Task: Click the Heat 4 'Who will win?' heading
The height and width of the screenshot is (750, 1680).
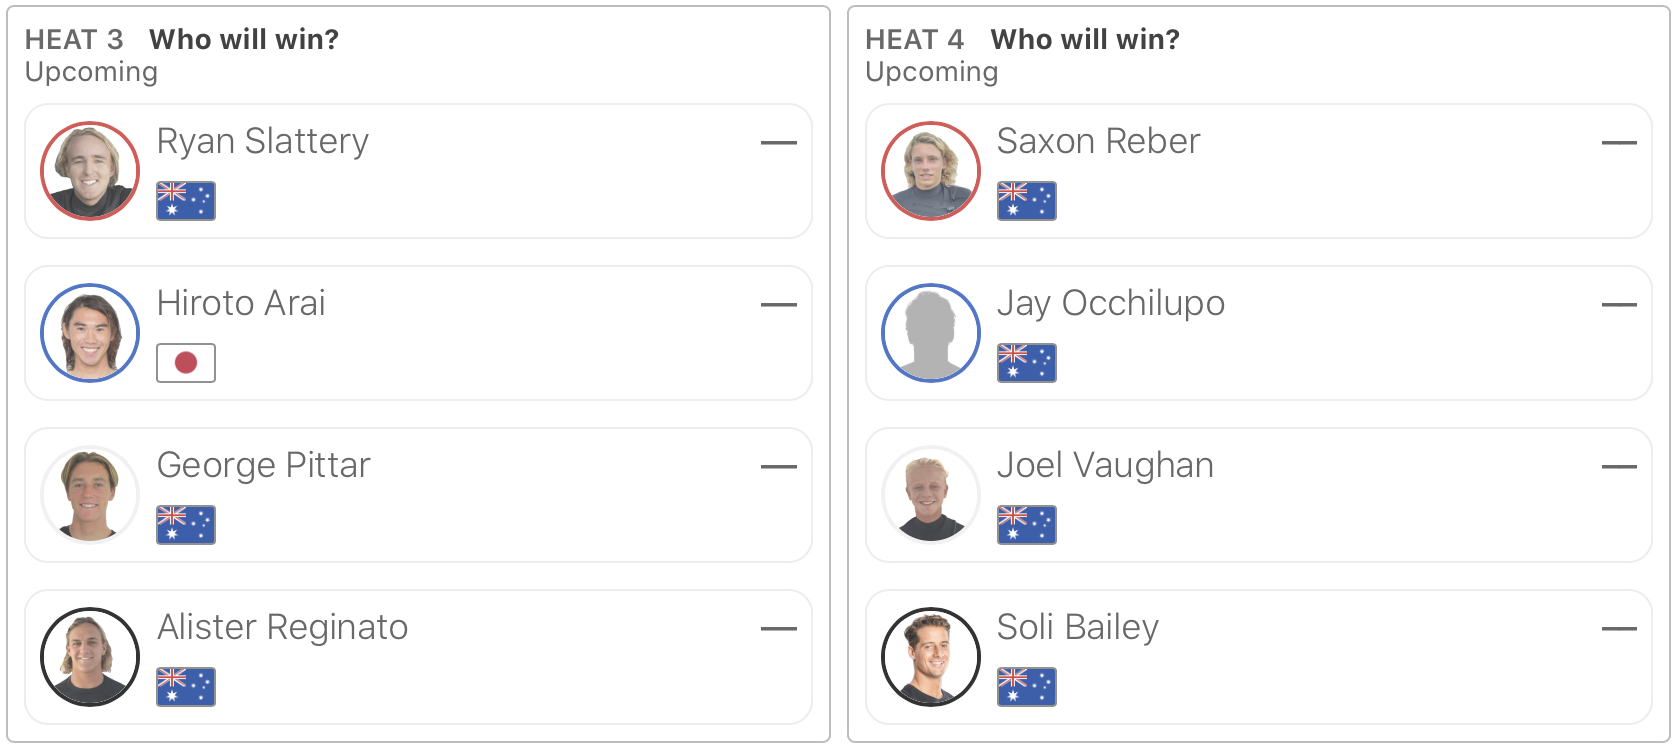Action: [1085, 39]
